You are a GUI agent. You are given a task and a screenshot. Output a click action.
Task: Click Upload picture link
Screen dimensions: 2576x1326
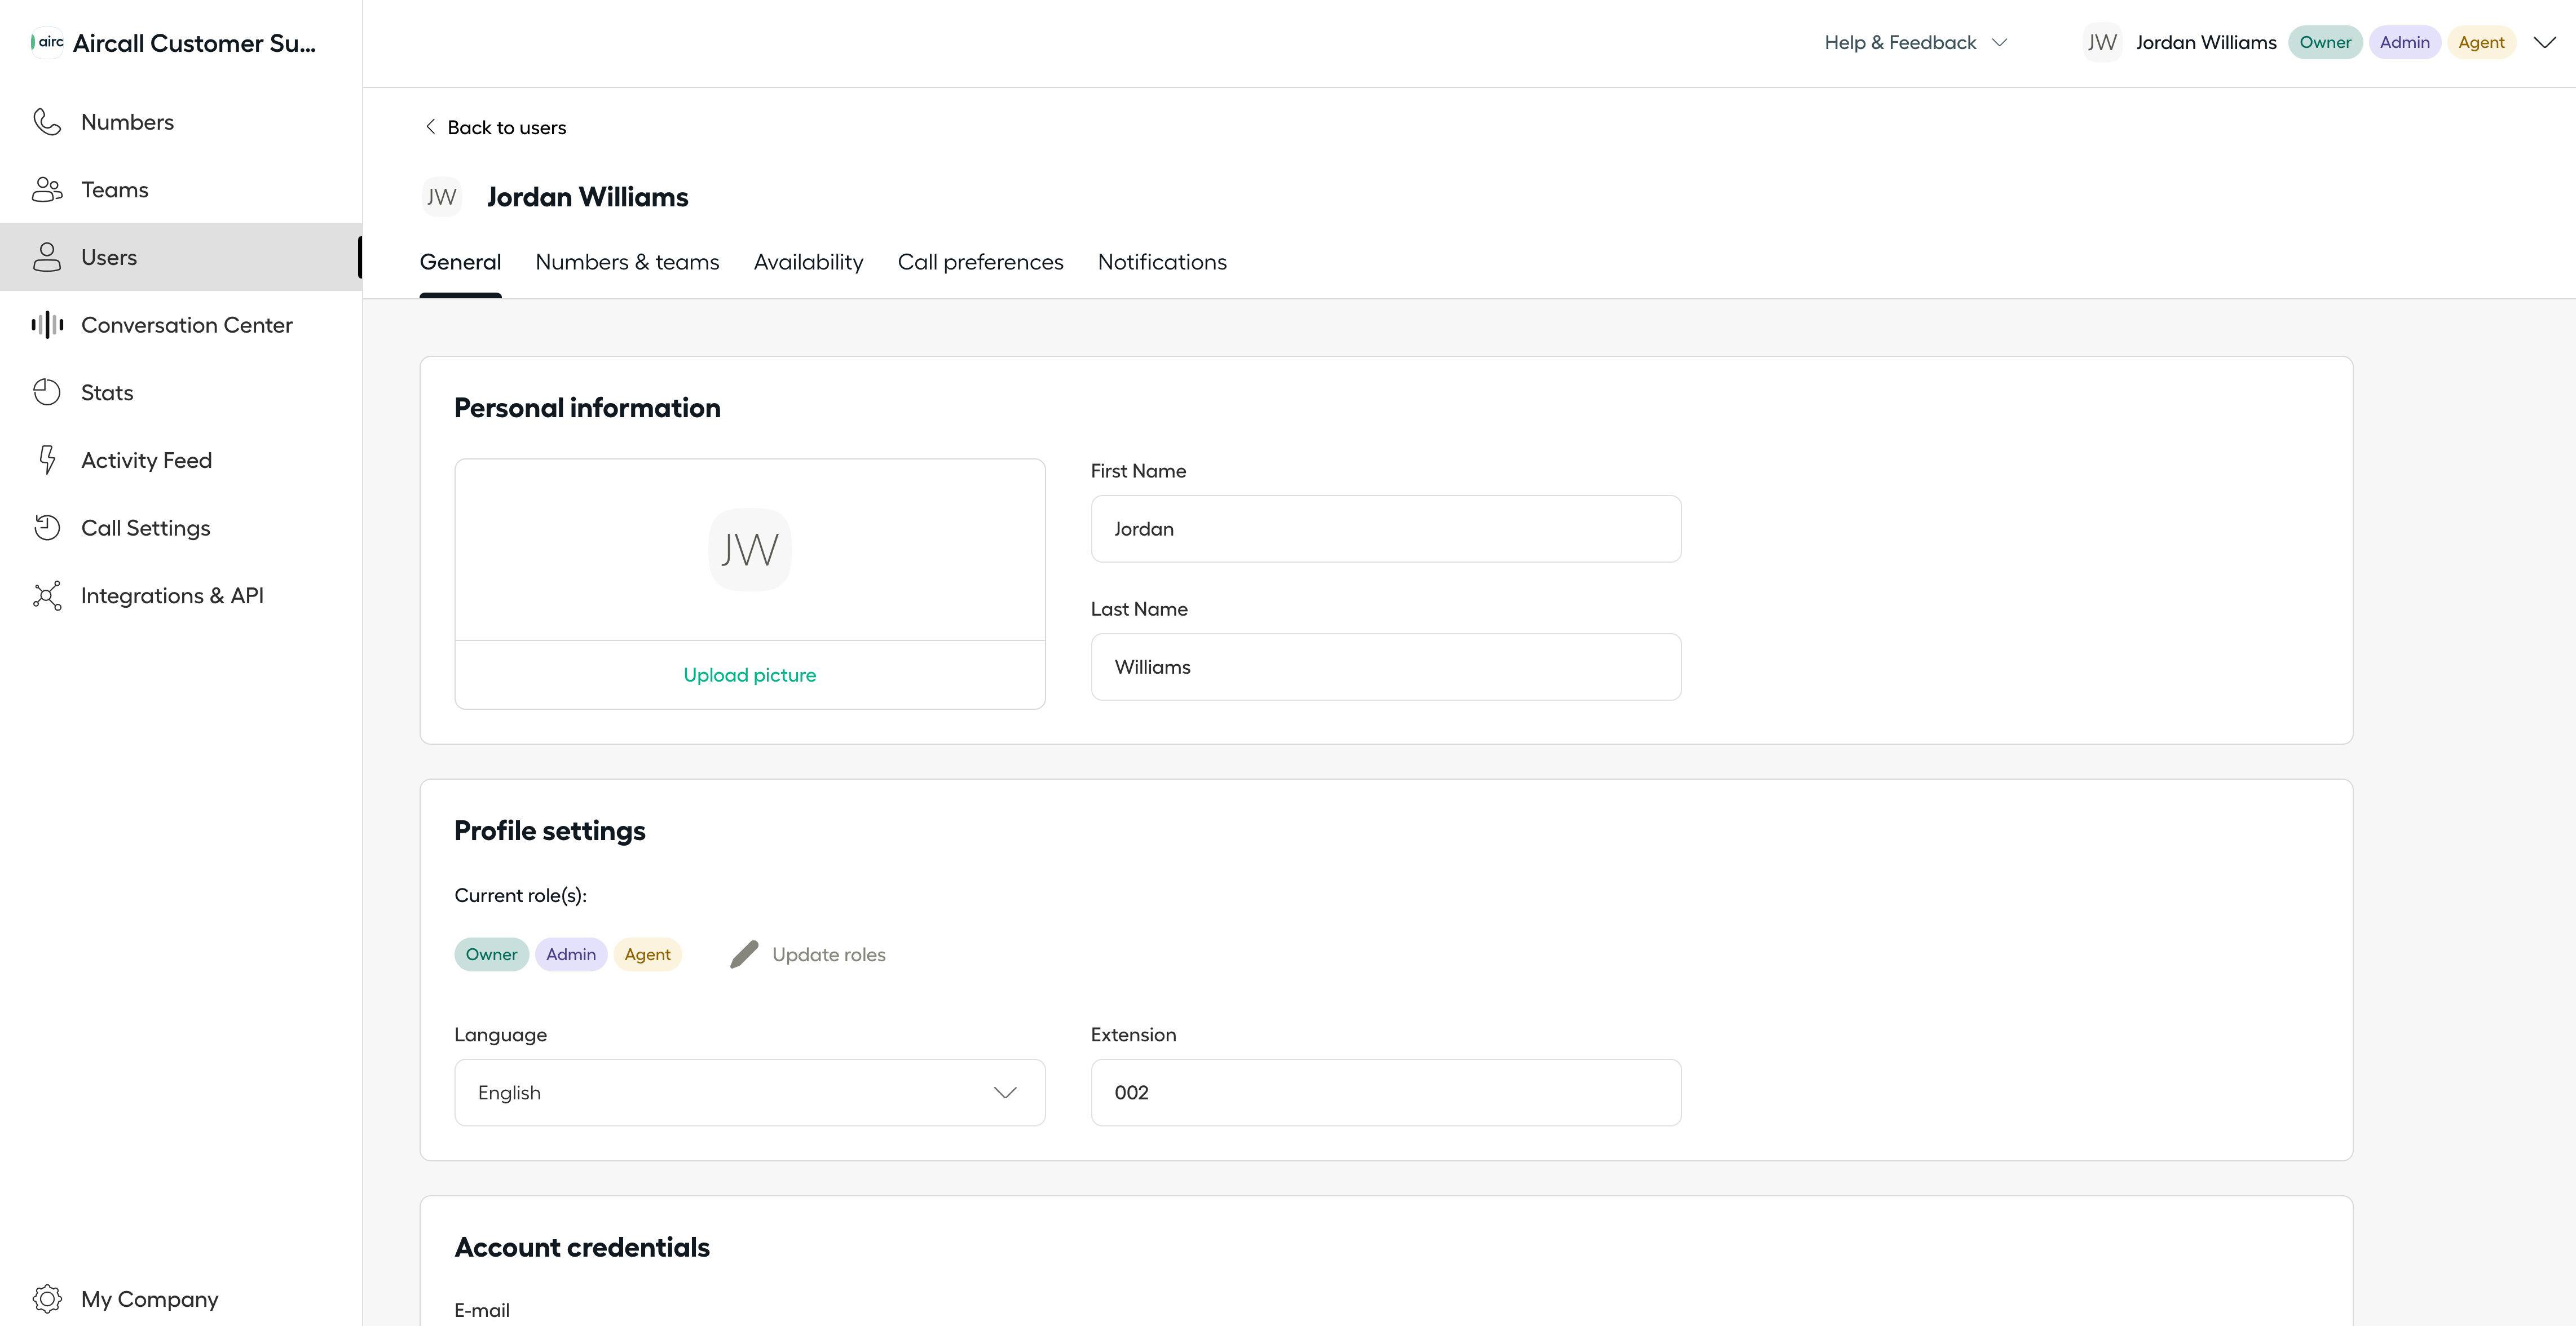pos(750,675)
